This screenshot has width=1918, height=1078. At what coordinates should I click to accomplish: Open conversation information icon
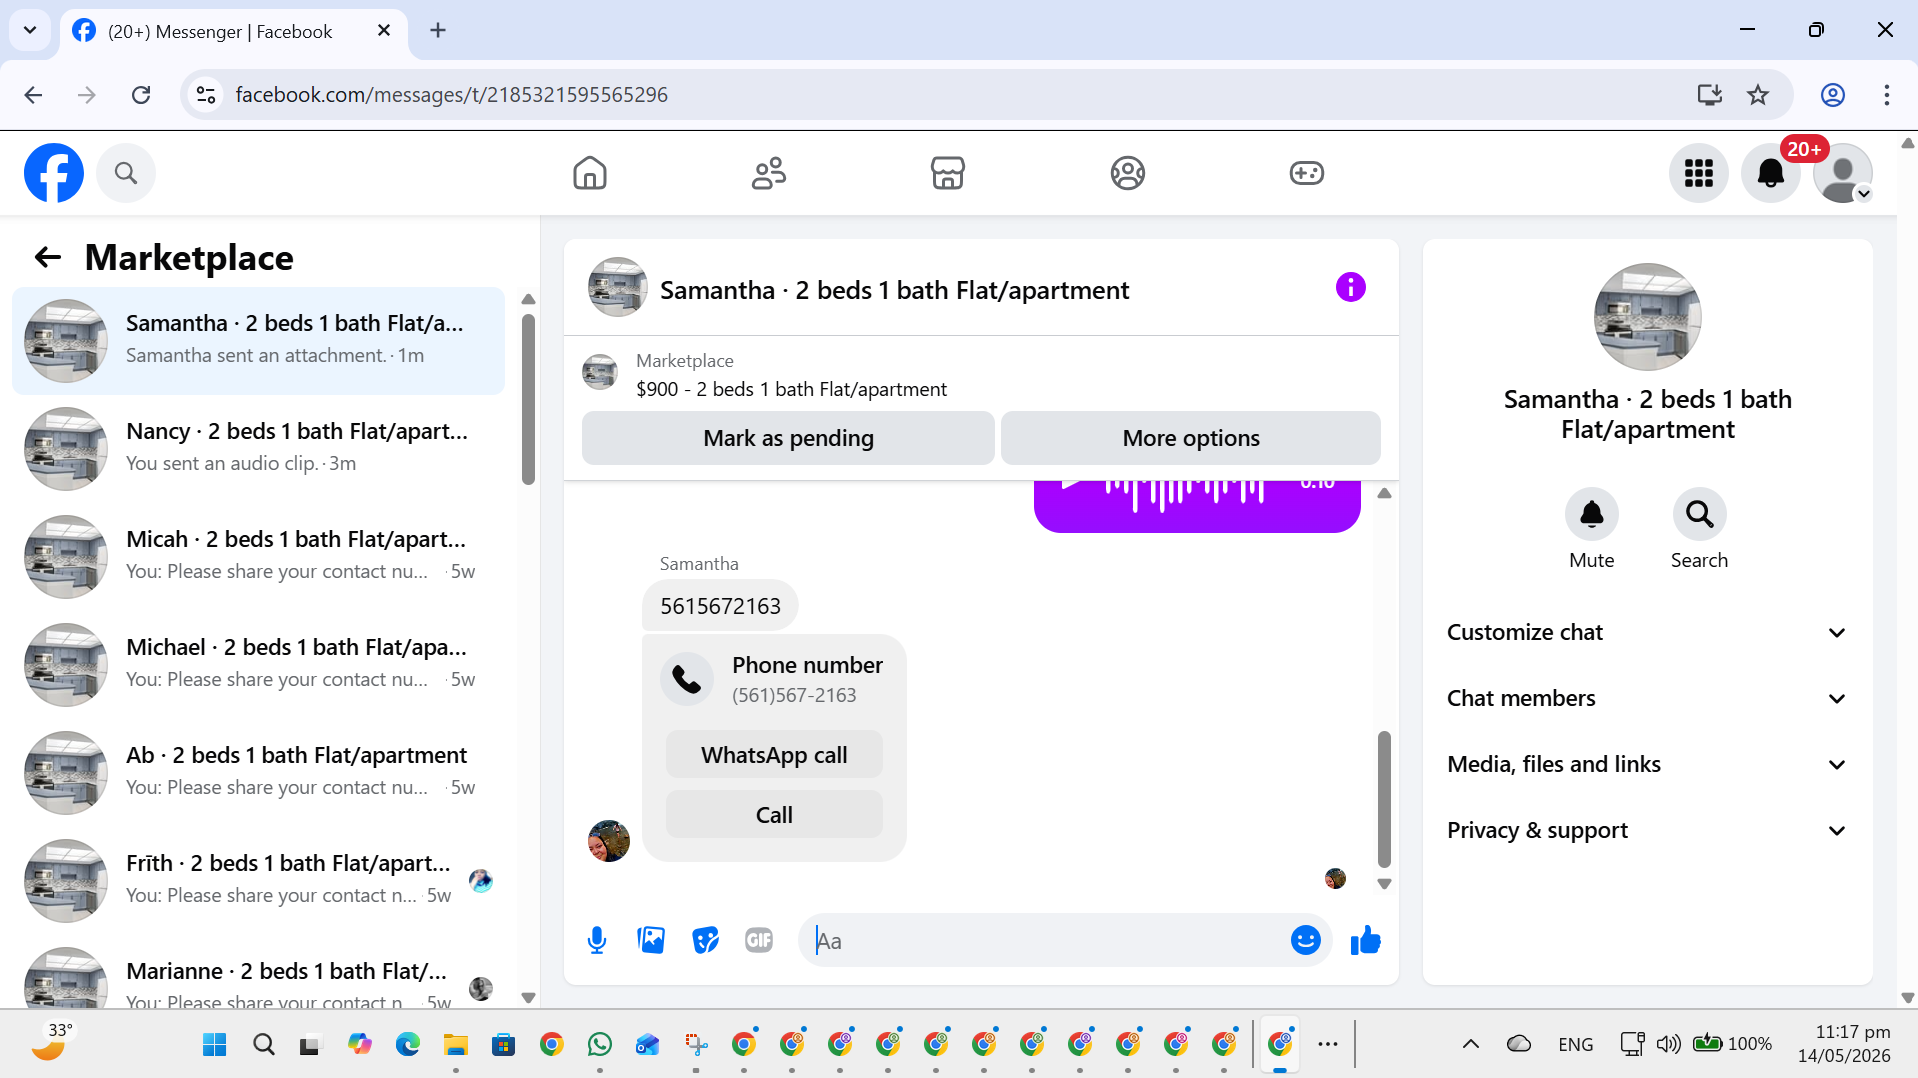(x=1351, y=288)
